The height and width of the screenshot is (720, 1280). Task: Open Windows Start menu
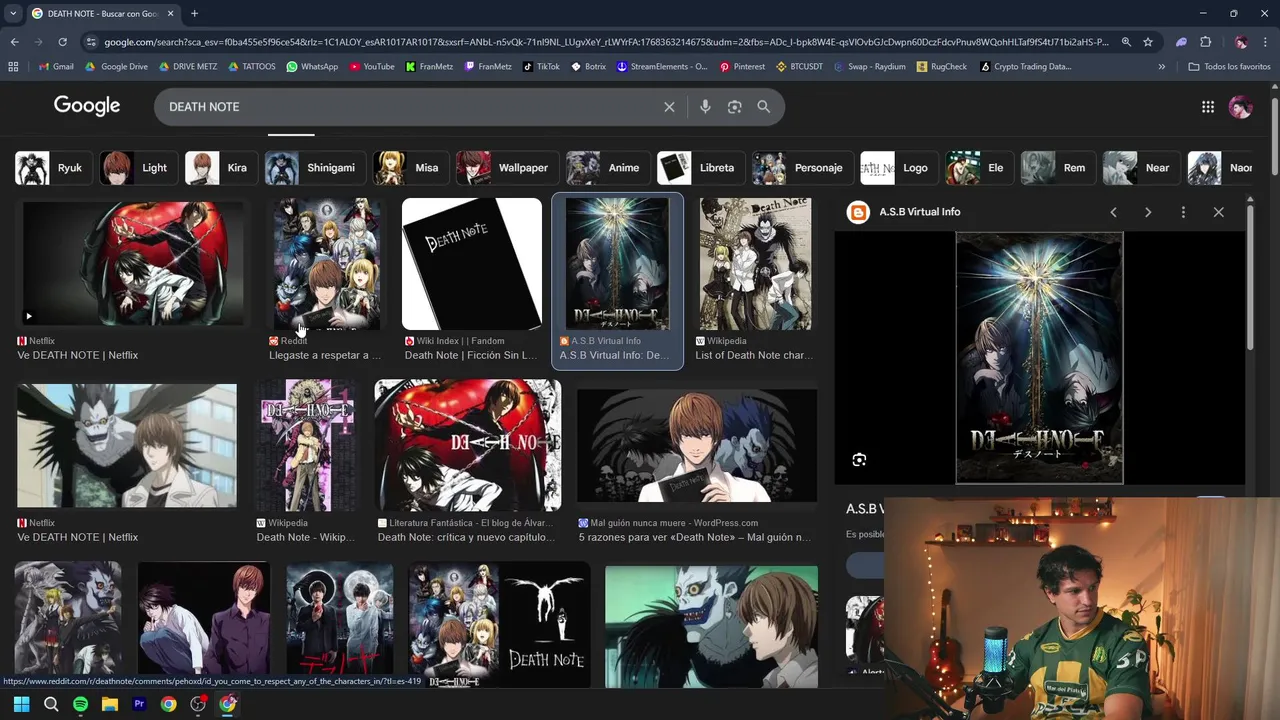(21, 704)
